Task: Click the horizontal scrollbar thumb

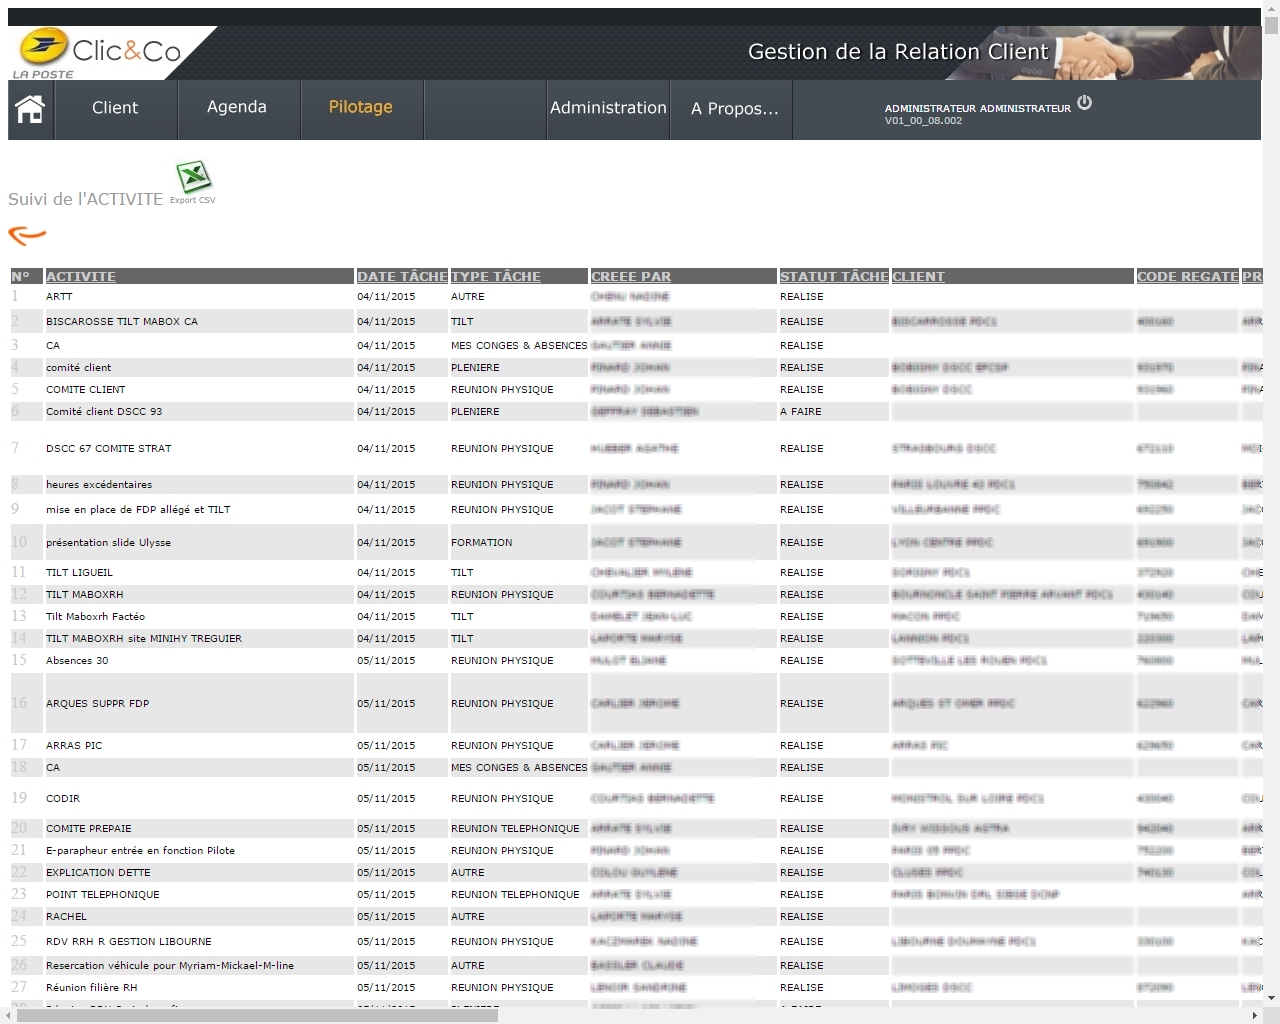Action: (x=257, y=1015)
